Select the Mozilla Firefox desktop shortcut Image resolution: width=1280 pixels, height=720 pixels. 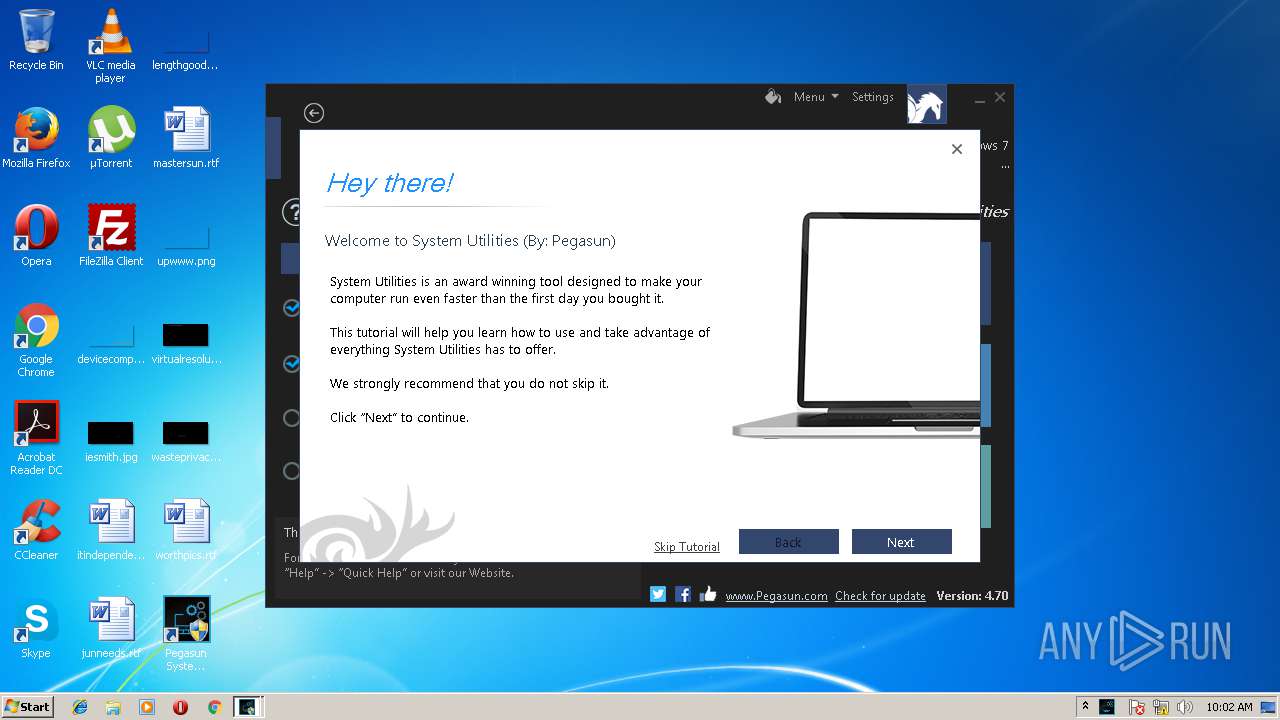[36, 138]
